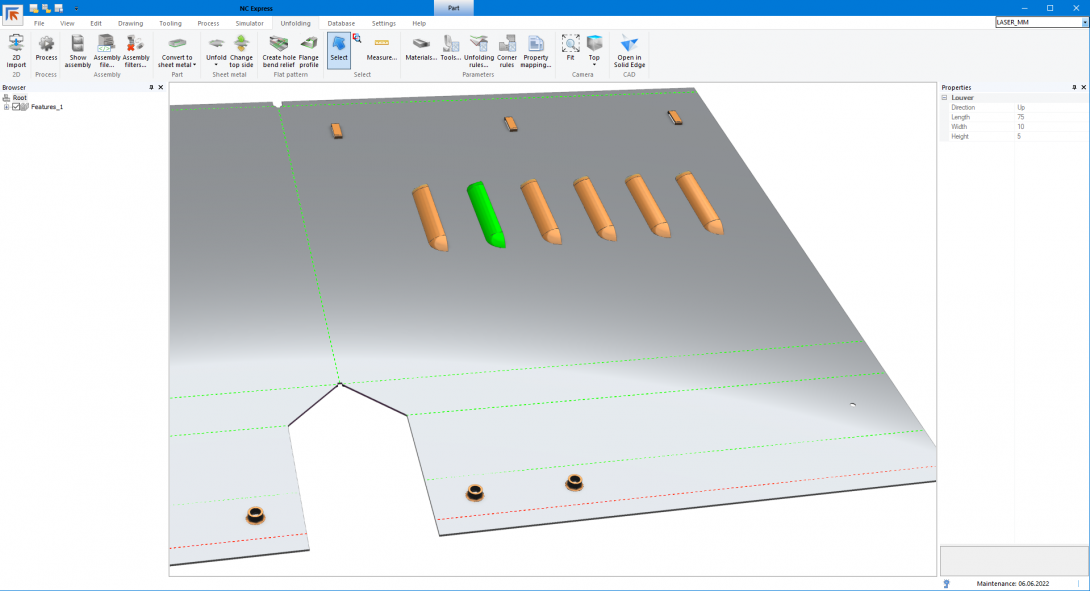Open the LASER_MM machine dropdown
1090x591 pixels.
(1083, 22)
